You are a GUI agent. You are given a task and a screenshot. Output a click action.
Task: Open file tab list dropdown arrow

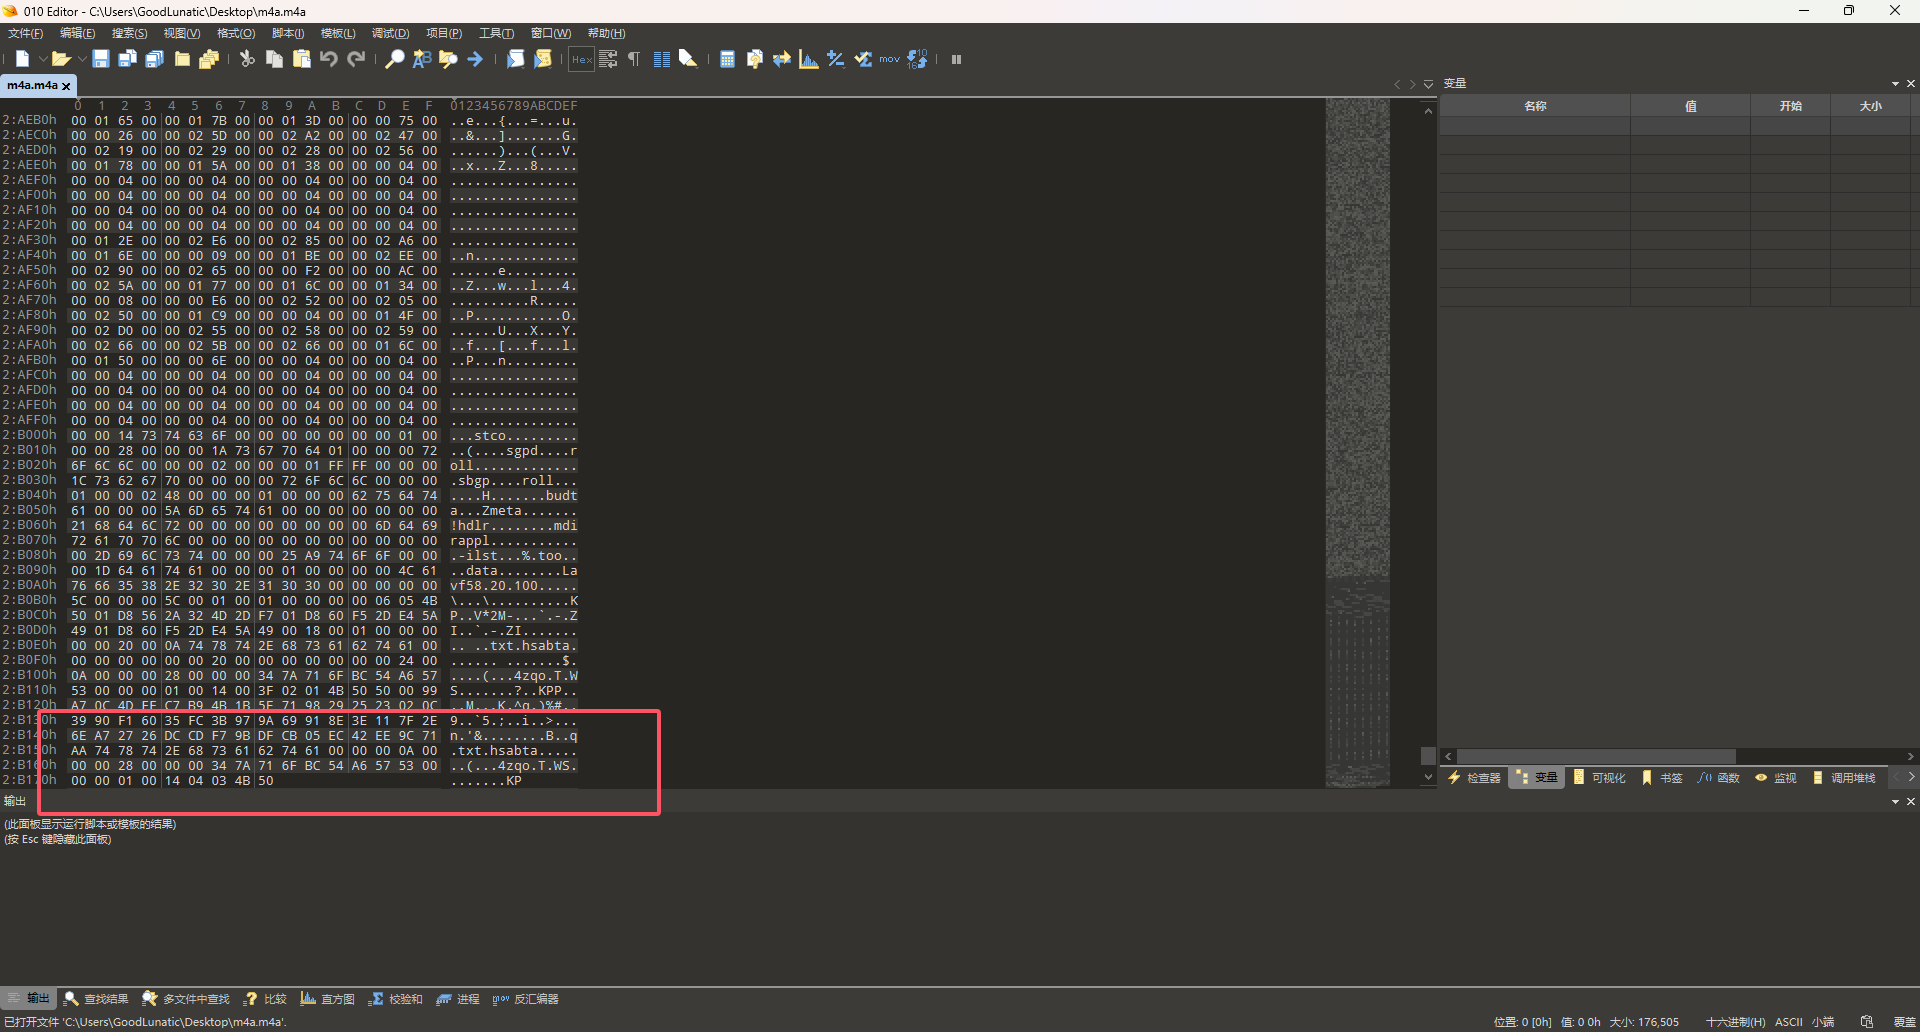tap(1429, 84)
